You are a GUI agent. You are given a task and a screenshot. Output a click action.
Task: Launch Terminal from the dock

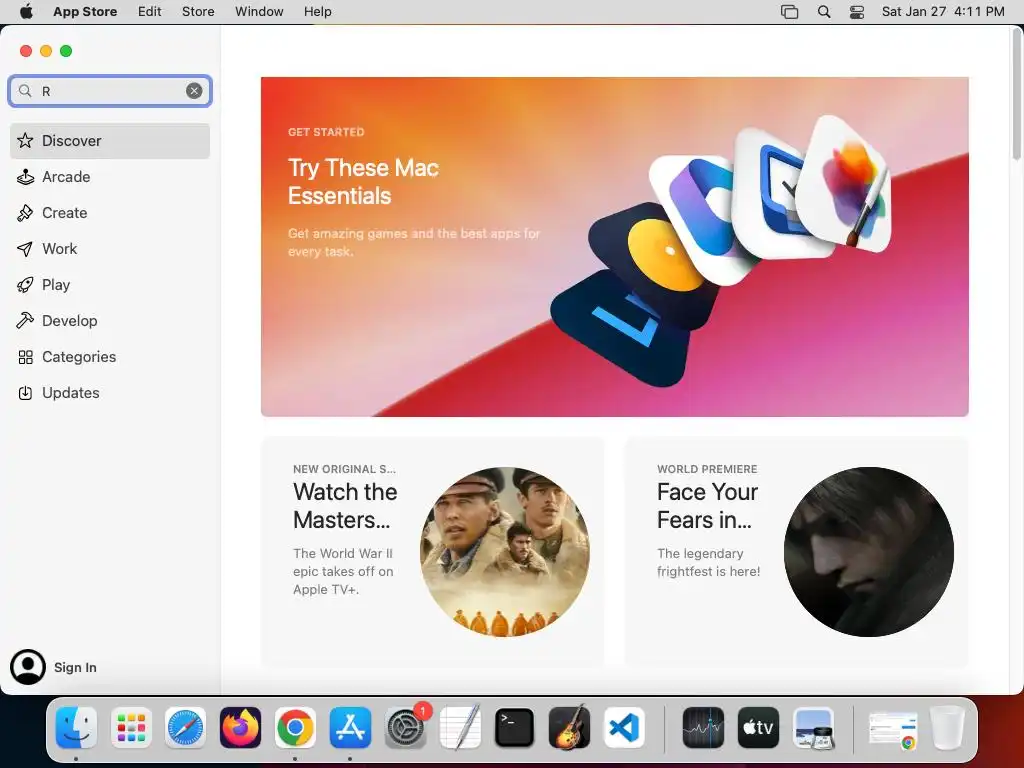515,728
